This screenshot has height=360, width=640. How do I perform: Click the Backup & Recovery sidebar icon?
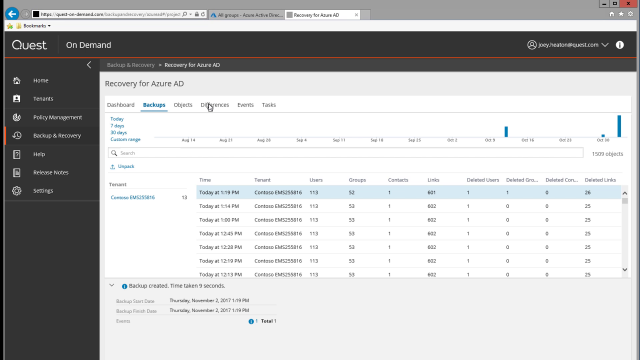pyautogui.click(x=17, y=136)
